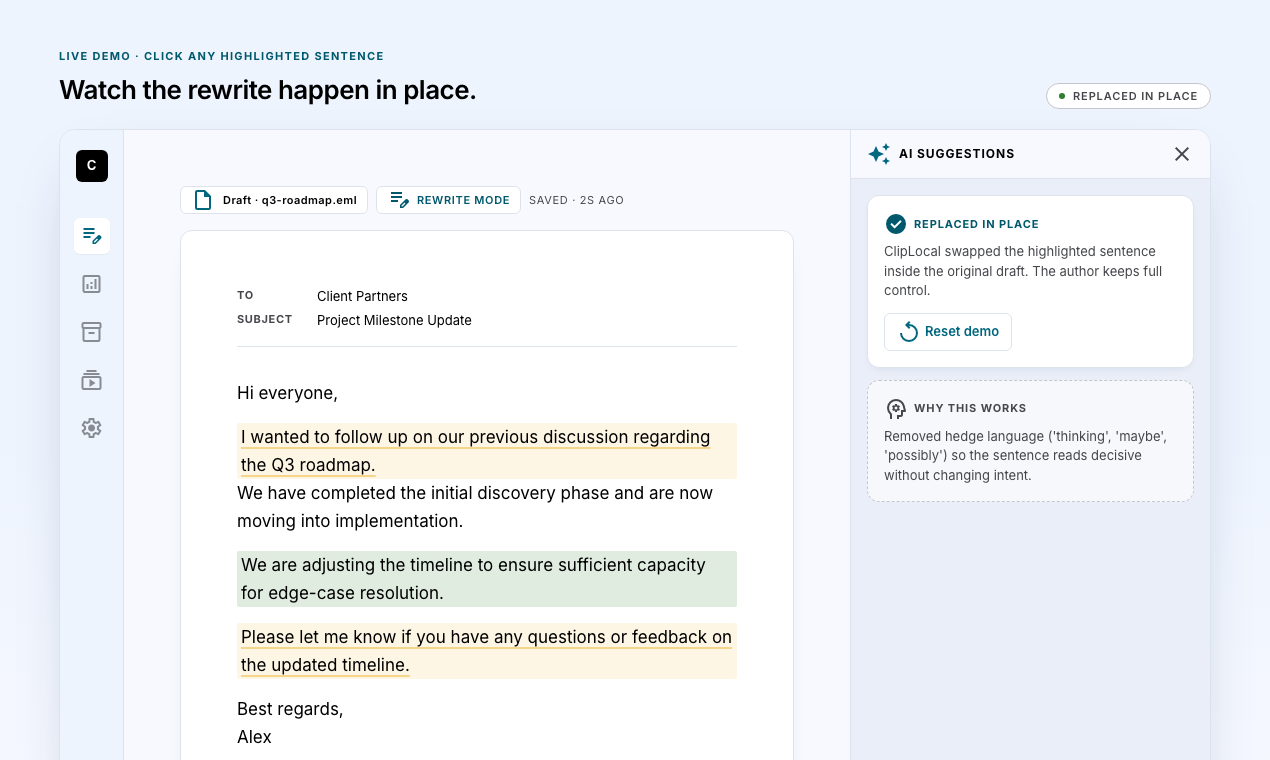Click the ClipLocal 'C' logo in sidebar
Screen dimensions: 1270x760
(92, 166)
